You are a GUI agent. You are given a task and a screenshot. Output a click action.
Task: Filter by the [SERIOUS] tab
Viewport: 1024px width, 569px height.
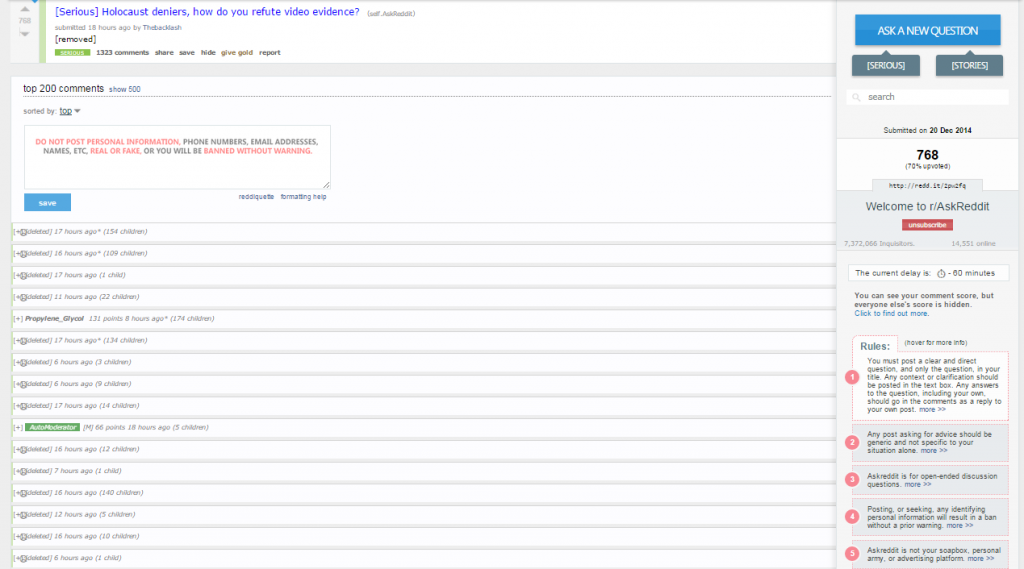click(x=886, y=65)
